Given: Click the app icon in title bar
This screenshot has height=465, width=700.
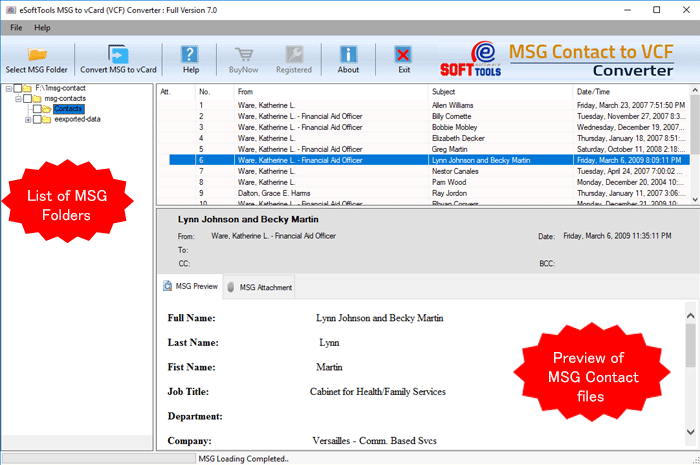Looking at the screenshot, I should pos(11,10).
